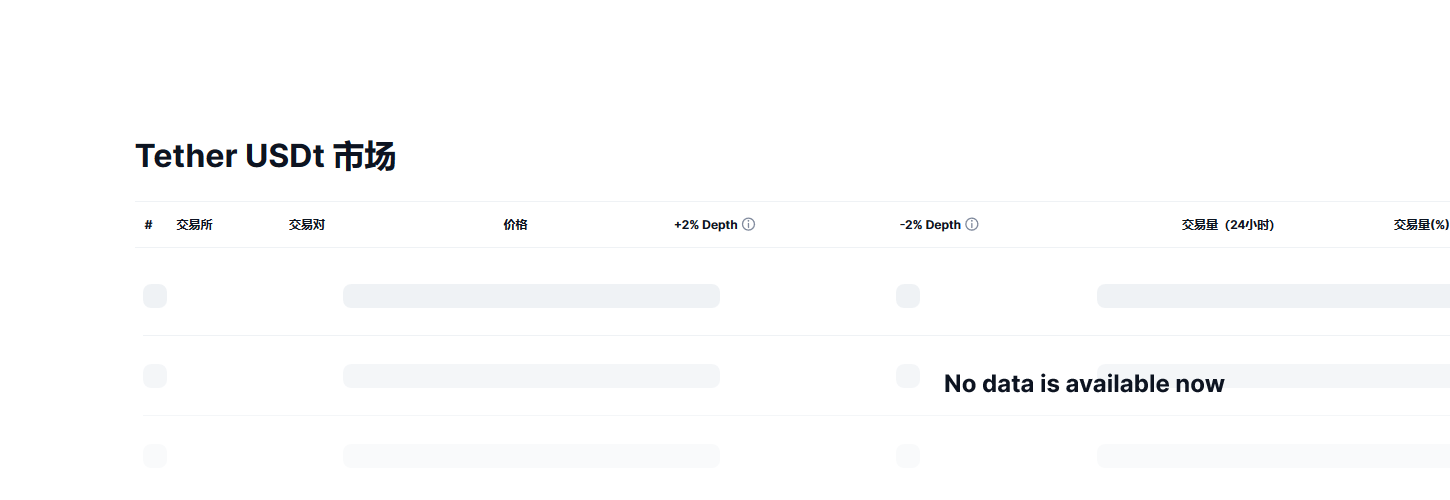
Task: Sort by the # column header
Action: [148, 225]
